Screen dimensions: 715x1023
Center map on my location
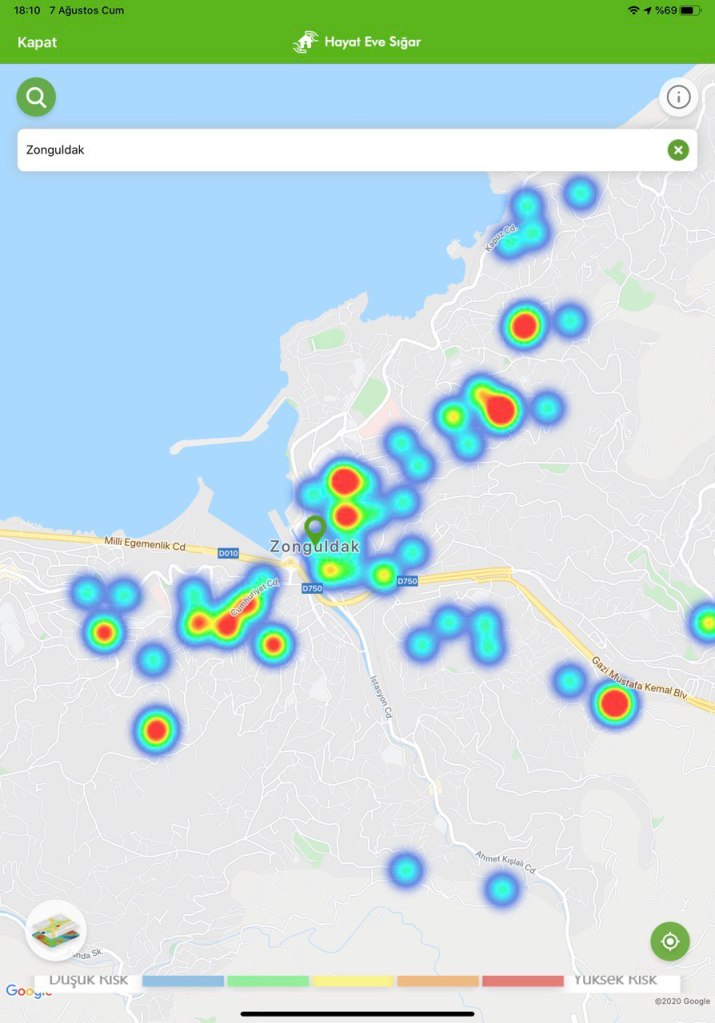(670, 941)
